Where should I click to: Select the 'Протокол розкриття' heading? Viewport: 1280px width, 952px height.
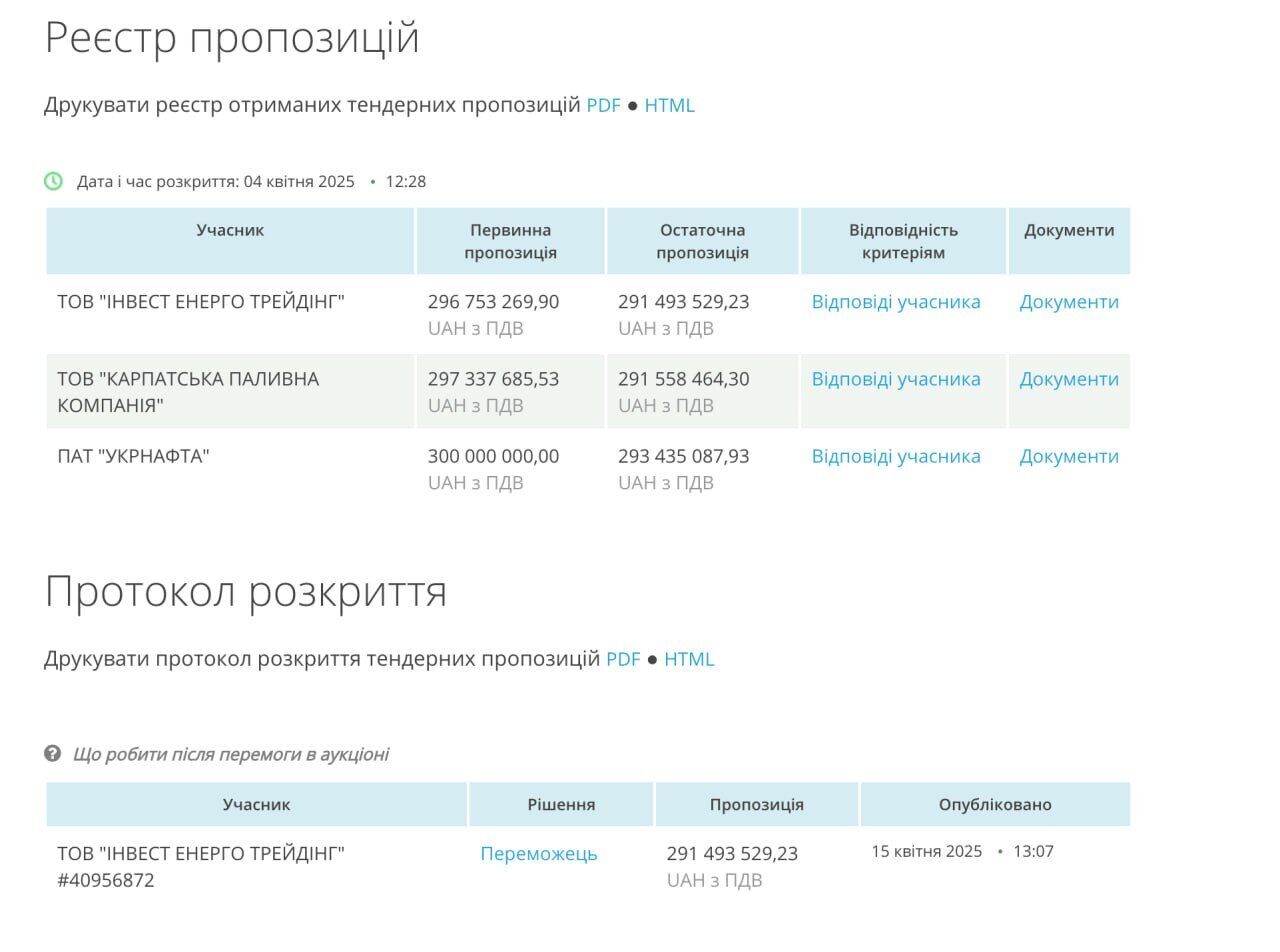[x=246, y=591]
